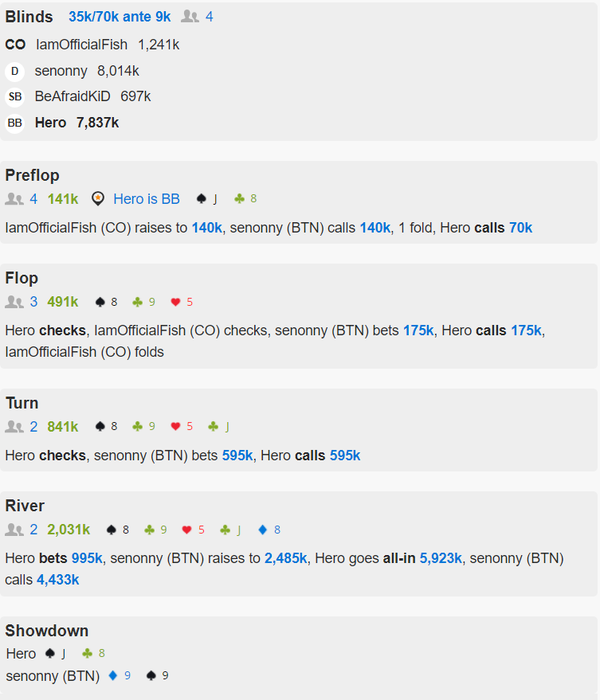Select the senonny player name in Blinds
The width and height of the screenshot is (600, 700).
pyautogui.click(x=61, y=71)
